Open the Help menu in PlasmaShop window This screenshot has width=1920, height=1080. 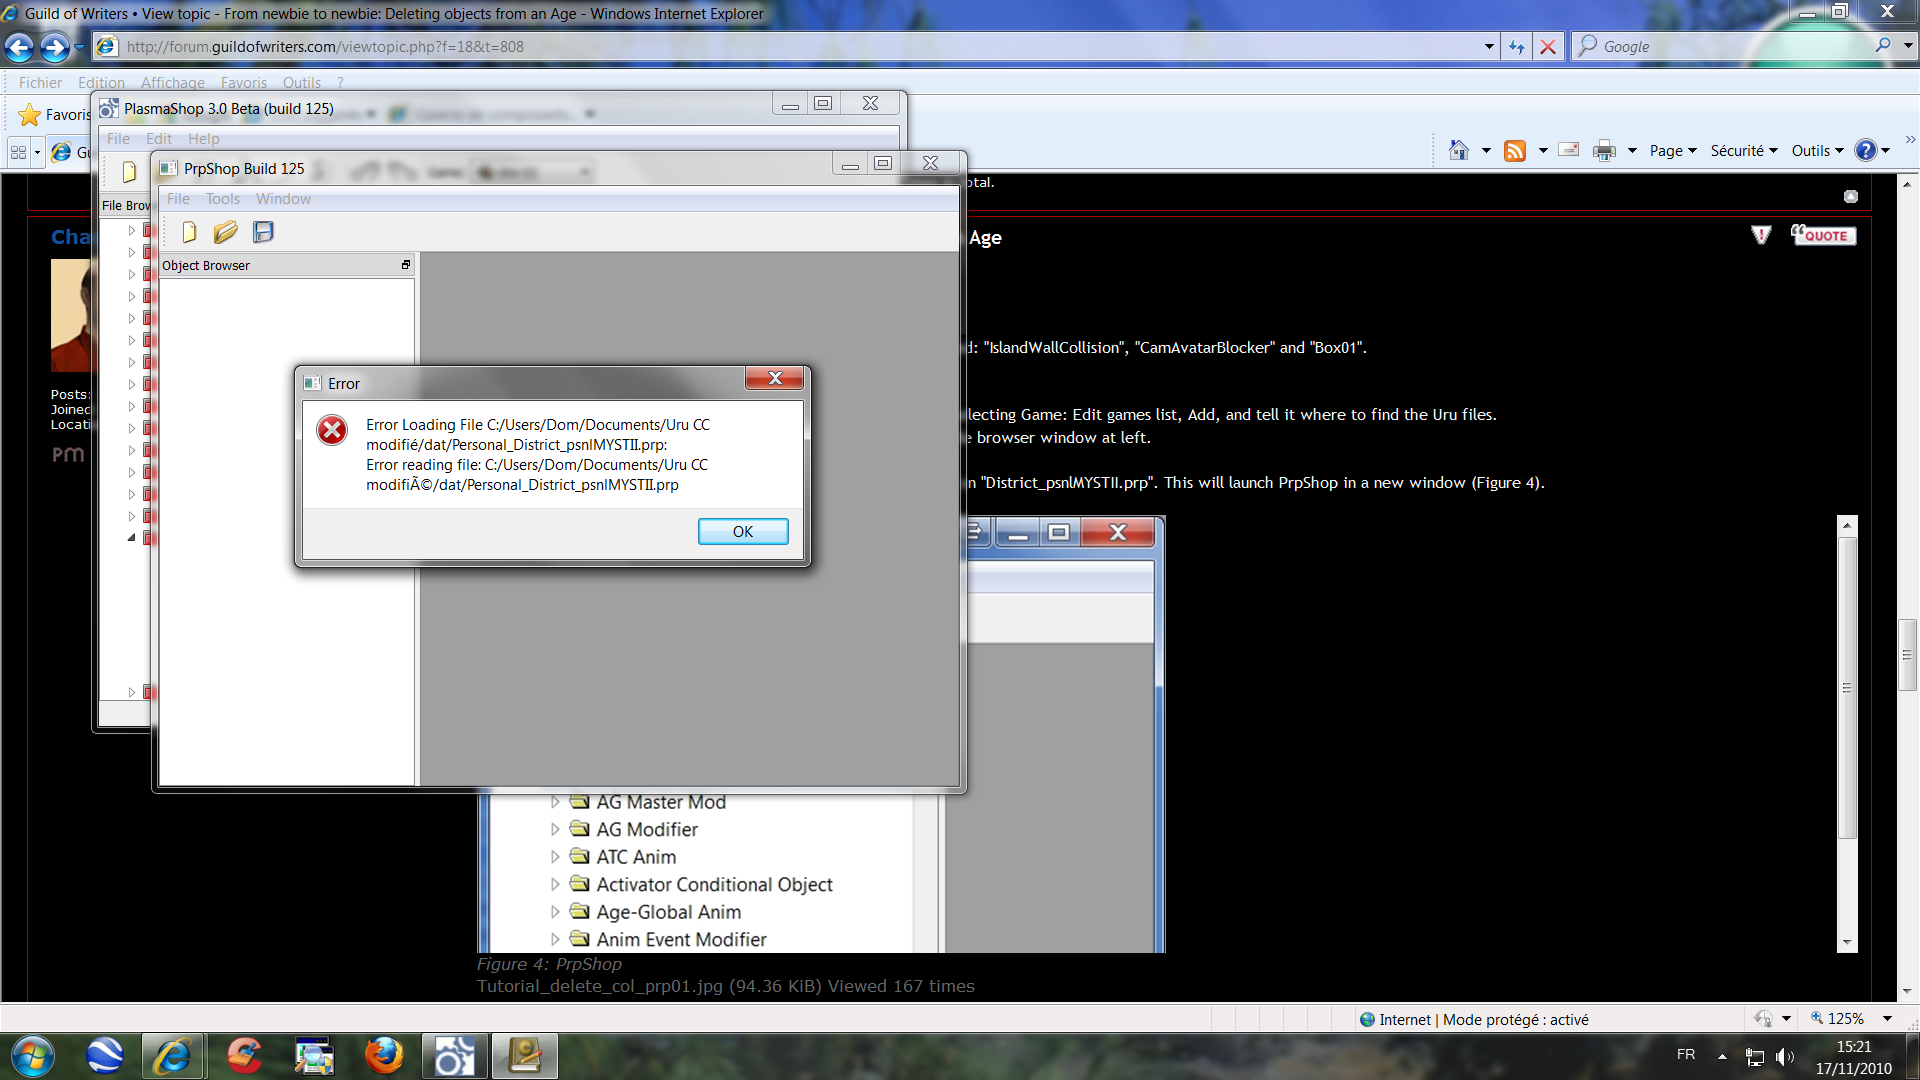point(203,139)
